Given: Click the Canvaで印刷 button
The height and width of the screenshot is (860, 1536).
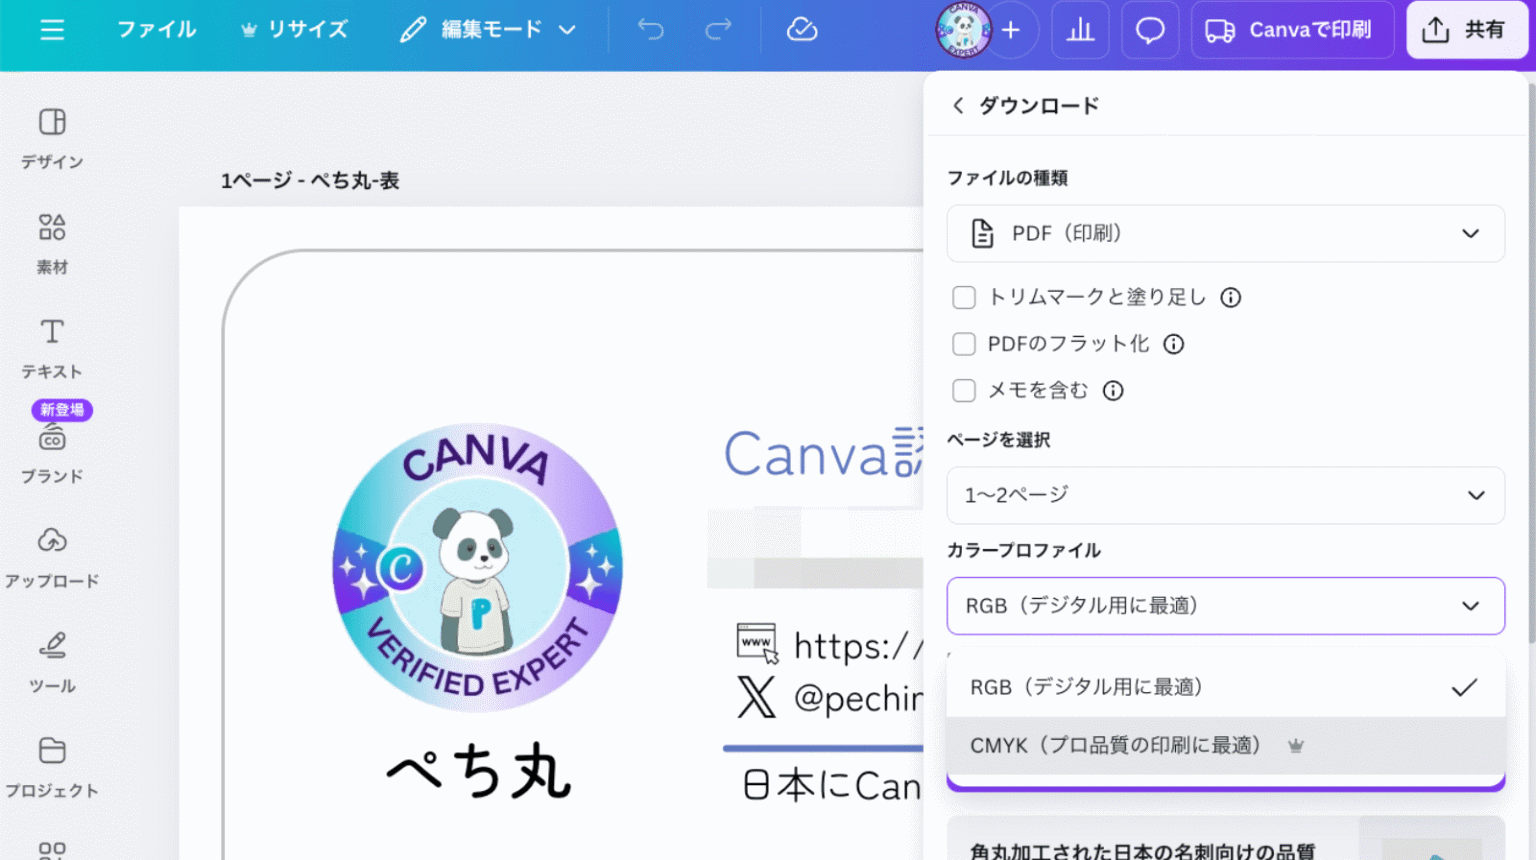Looking at the screenshot, I should tap(1292, 29).
